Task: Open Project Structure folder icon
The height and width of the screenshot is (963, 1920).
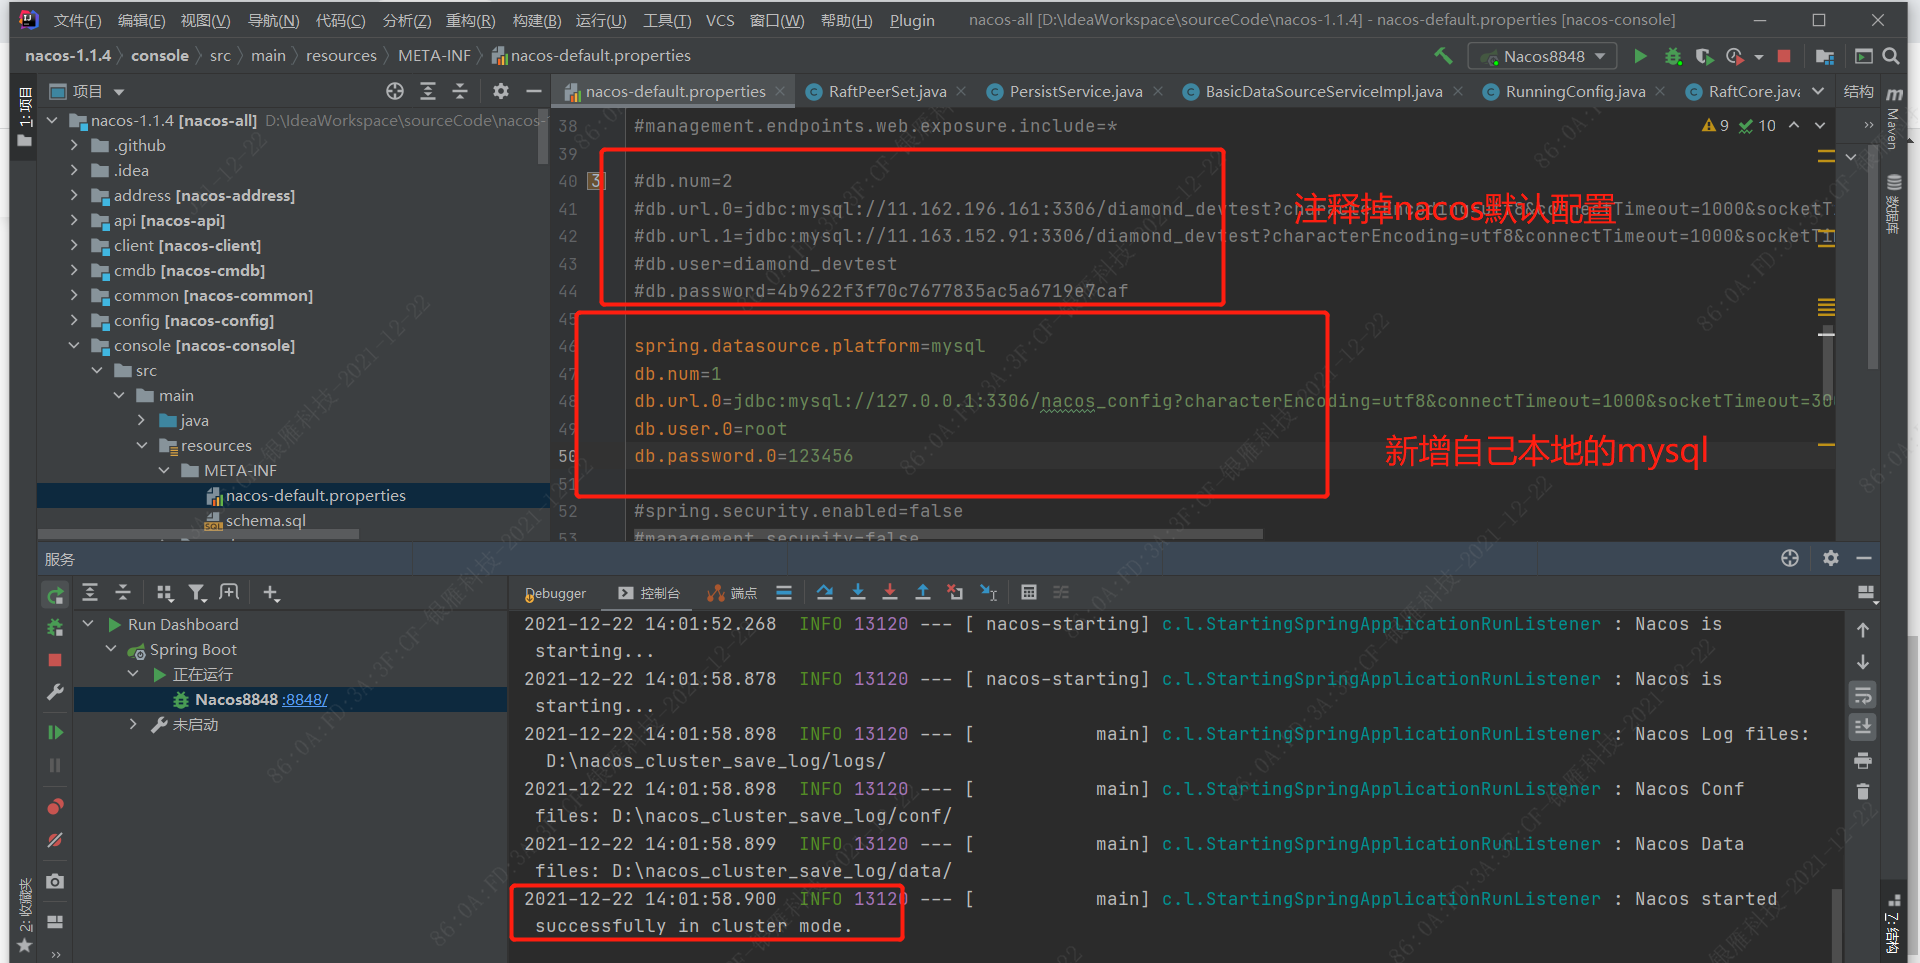Action: pos(1825,56)
